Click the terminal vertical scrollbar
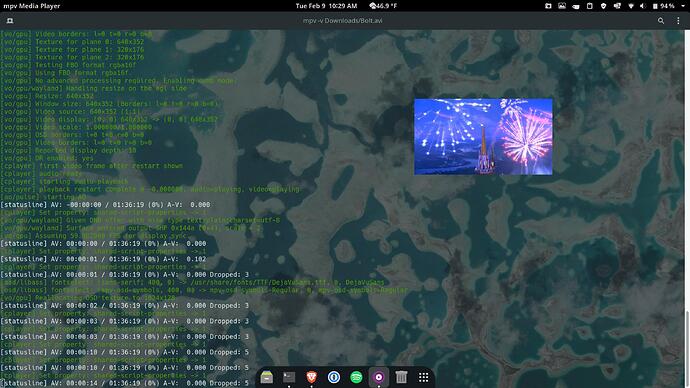The image size is (690, 388). 687,348
